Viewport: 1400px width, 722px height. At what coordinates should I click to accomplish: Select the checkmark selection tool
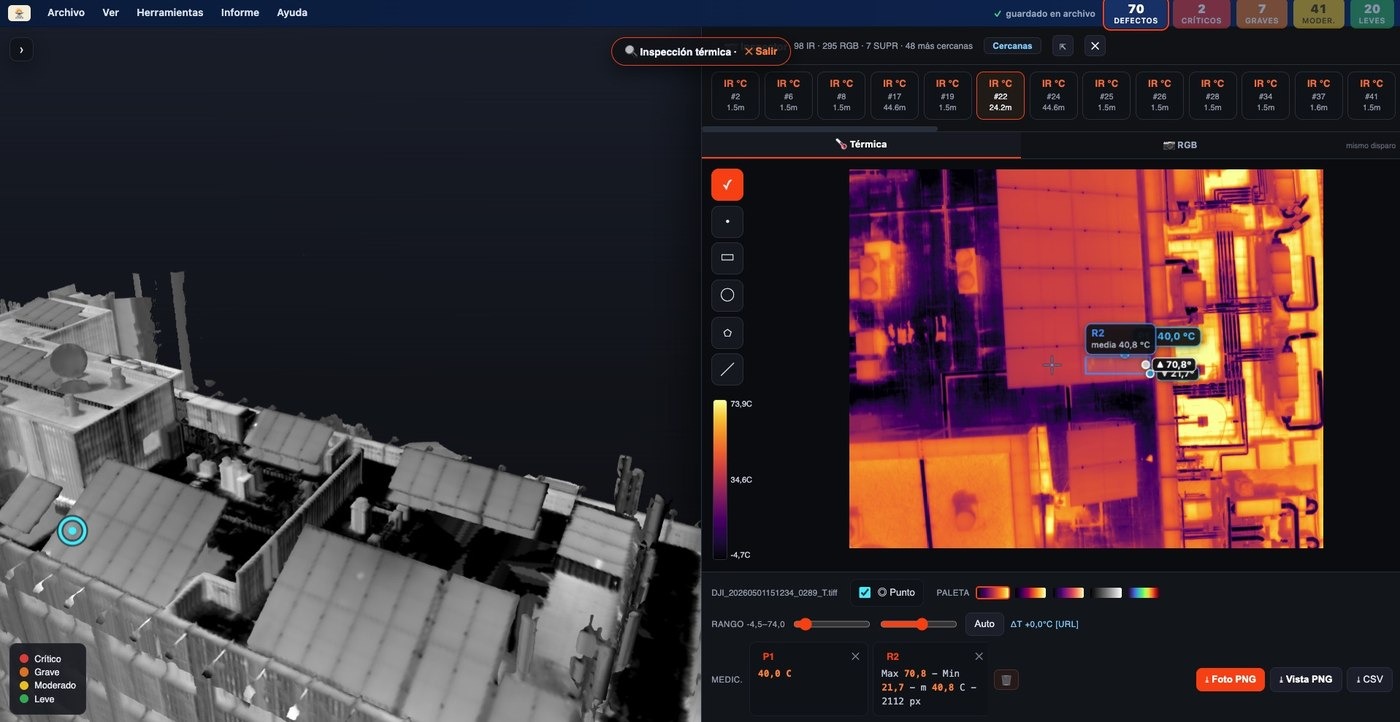727,185
